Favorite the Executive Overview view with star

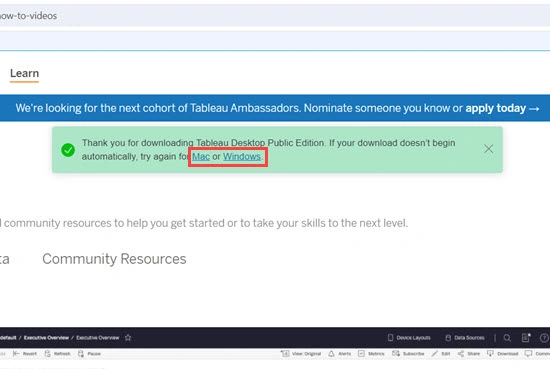click(x=128, y=337)
